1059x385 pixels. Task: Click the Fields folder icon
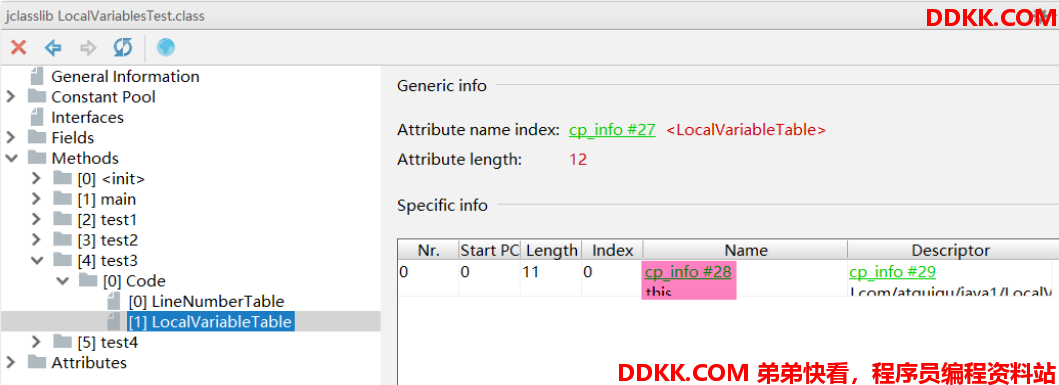point(37,137)
